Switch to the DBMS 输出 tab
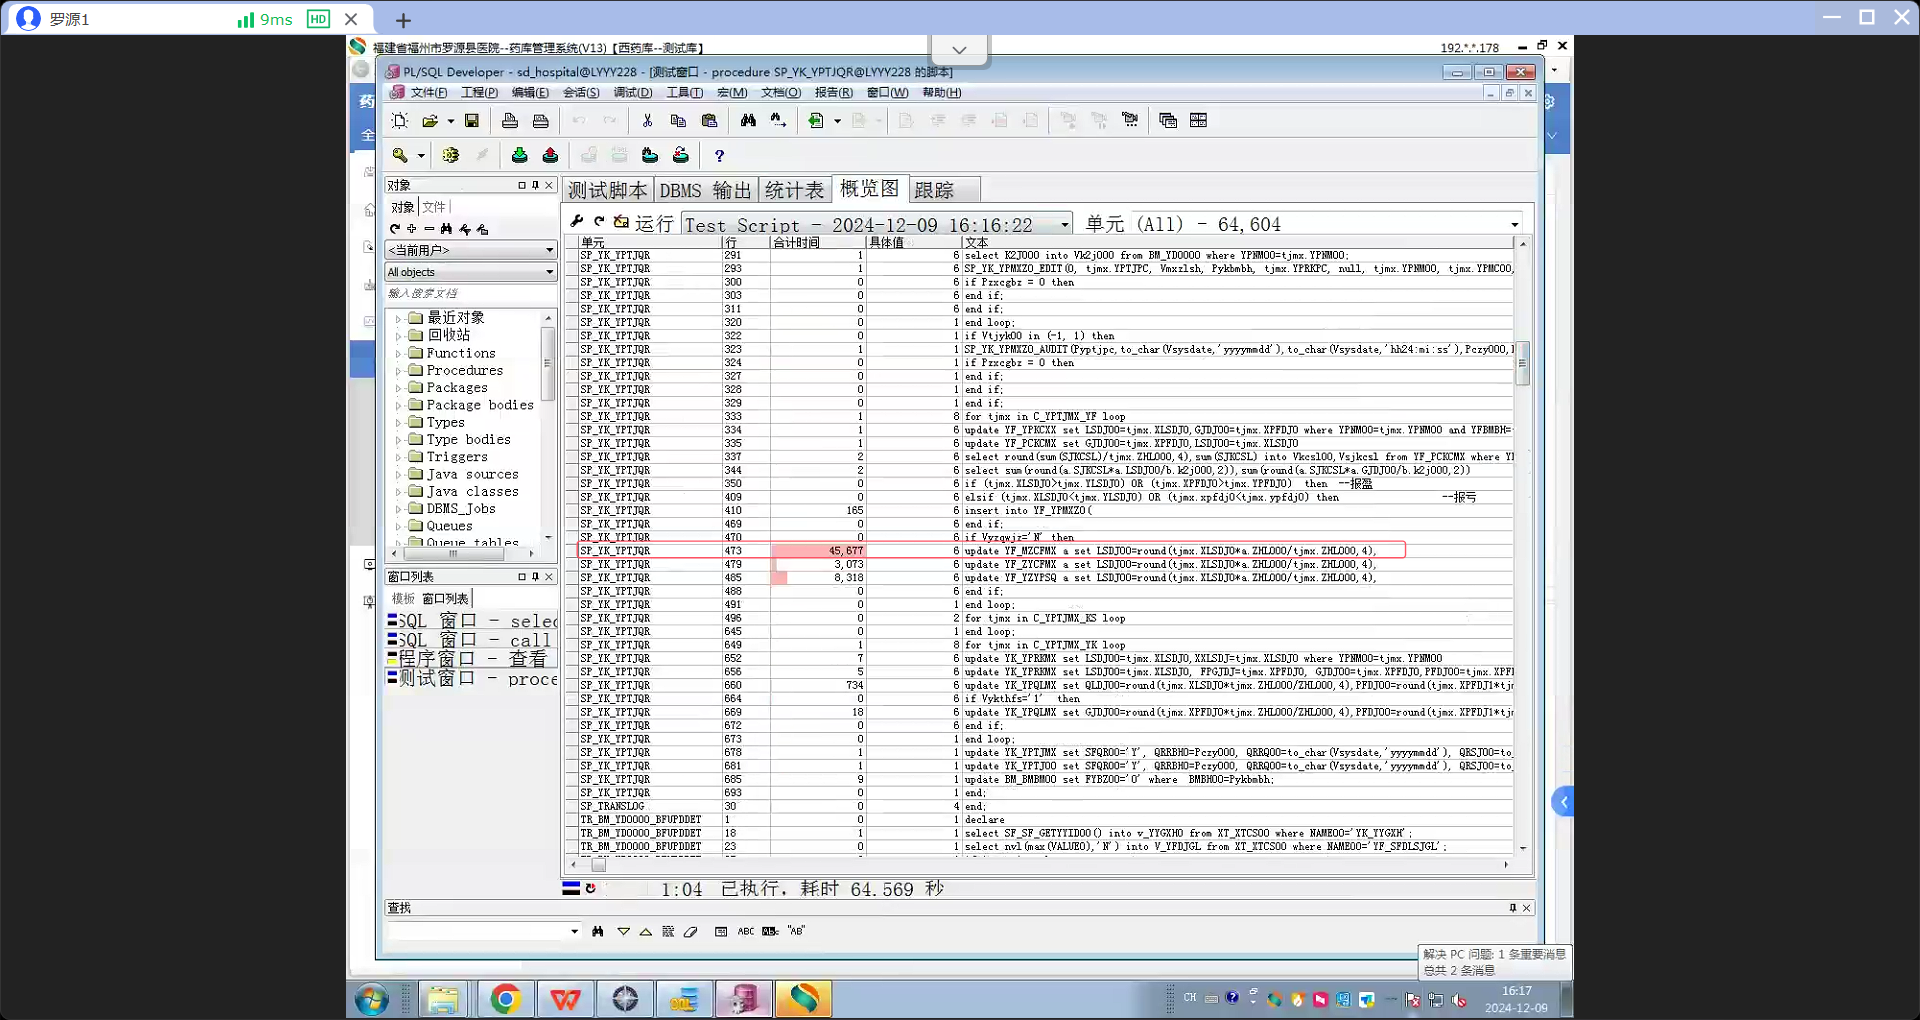Image resolution: width=1920 pixels, height=1020 pixels. pos(705,190)
